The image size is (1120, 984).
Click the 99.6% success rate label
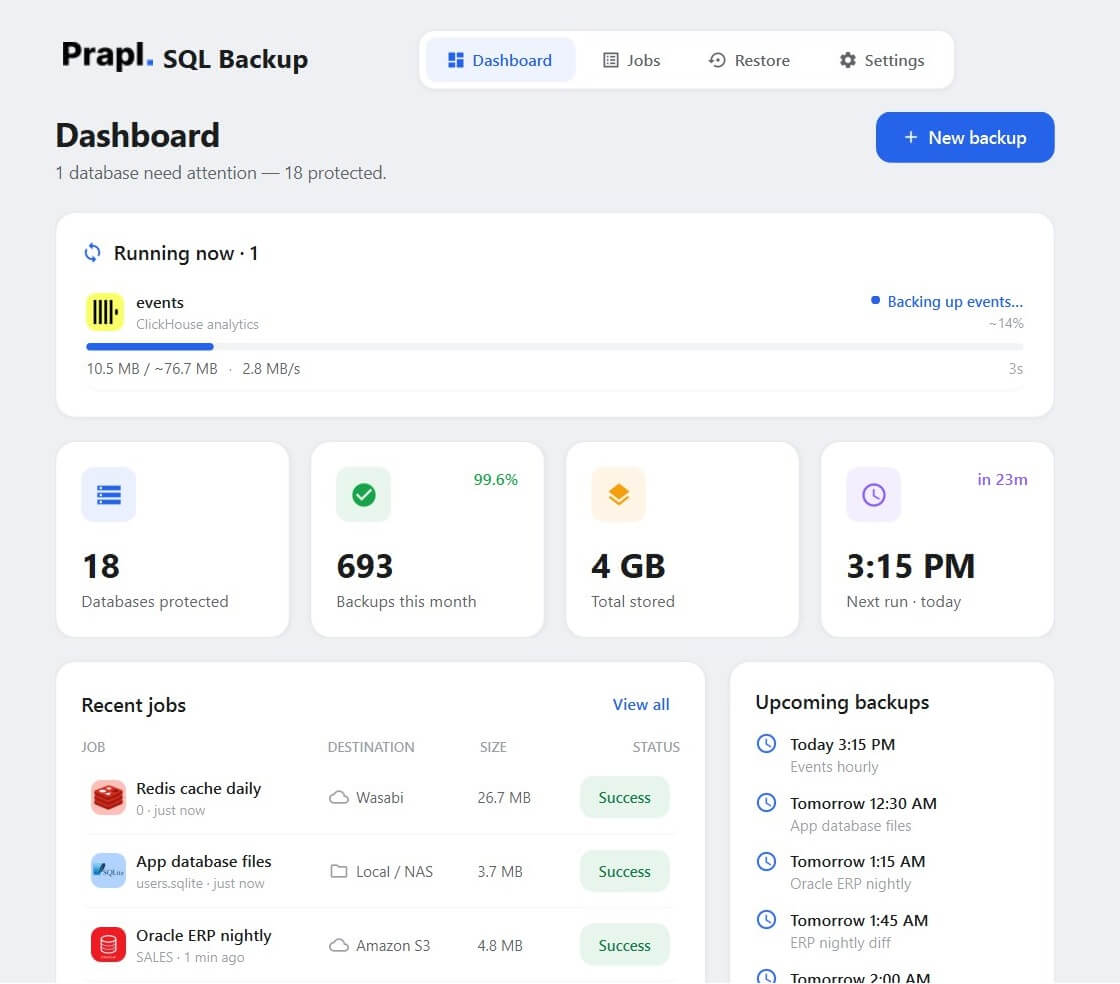(496, 479)
